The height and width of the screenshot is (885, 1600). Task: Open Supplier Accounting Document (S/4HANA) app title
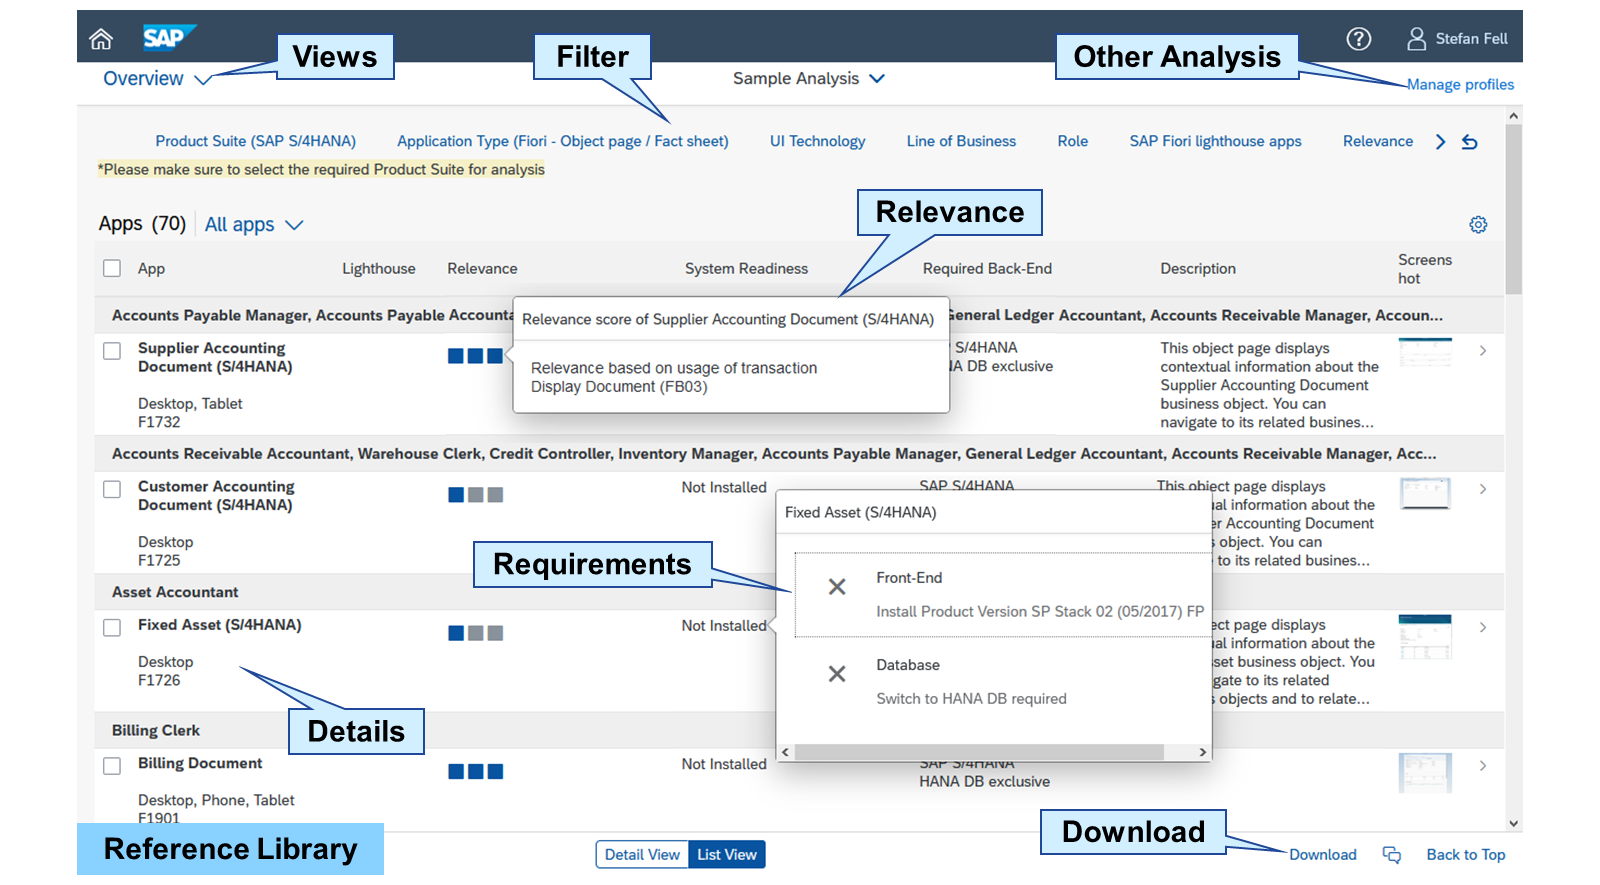coord(215,358)
